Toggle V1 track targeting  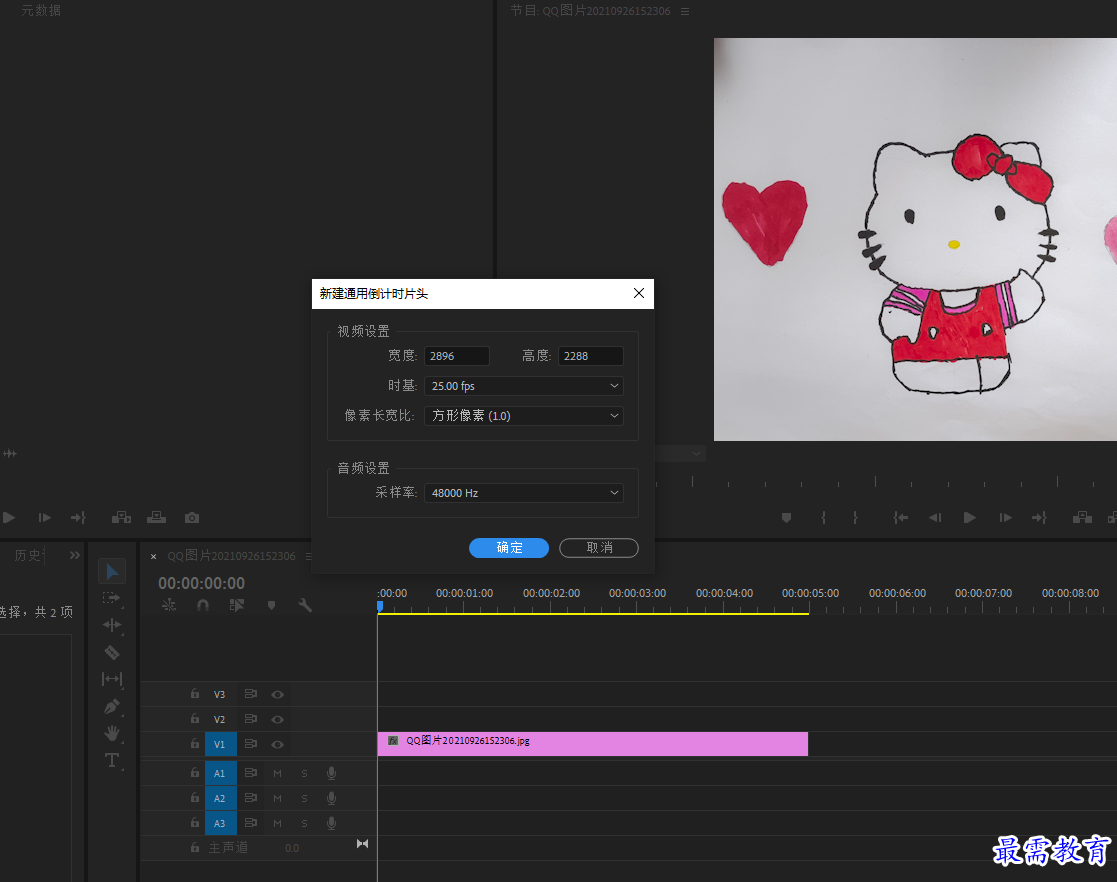tap(220, 744)
